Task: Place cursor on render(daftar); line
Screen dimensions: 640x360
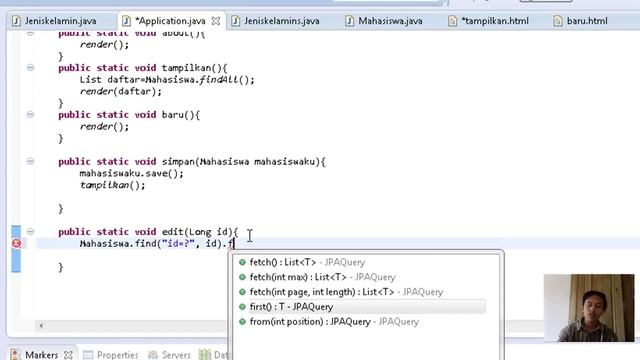Action: tap(120, 91)
